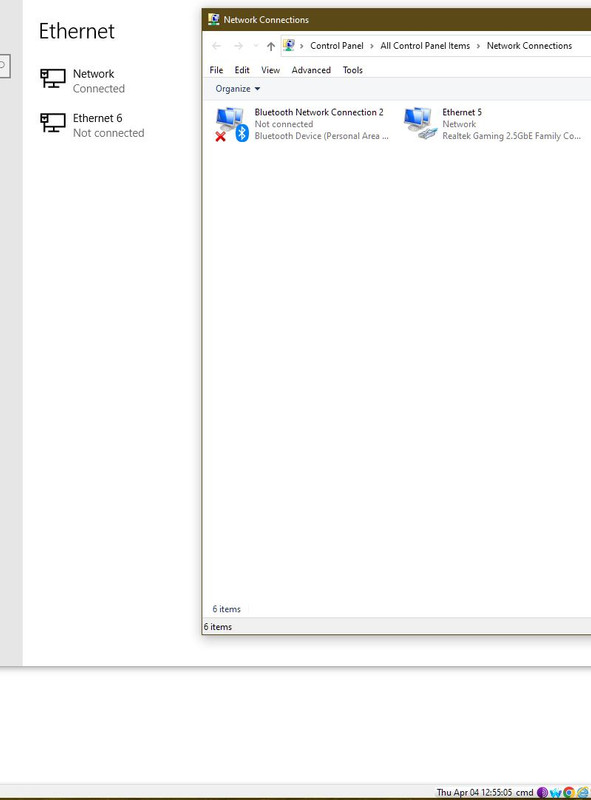Click the Network entry's ethernet icon in Settings
The image size is (591, 800).
53,79
